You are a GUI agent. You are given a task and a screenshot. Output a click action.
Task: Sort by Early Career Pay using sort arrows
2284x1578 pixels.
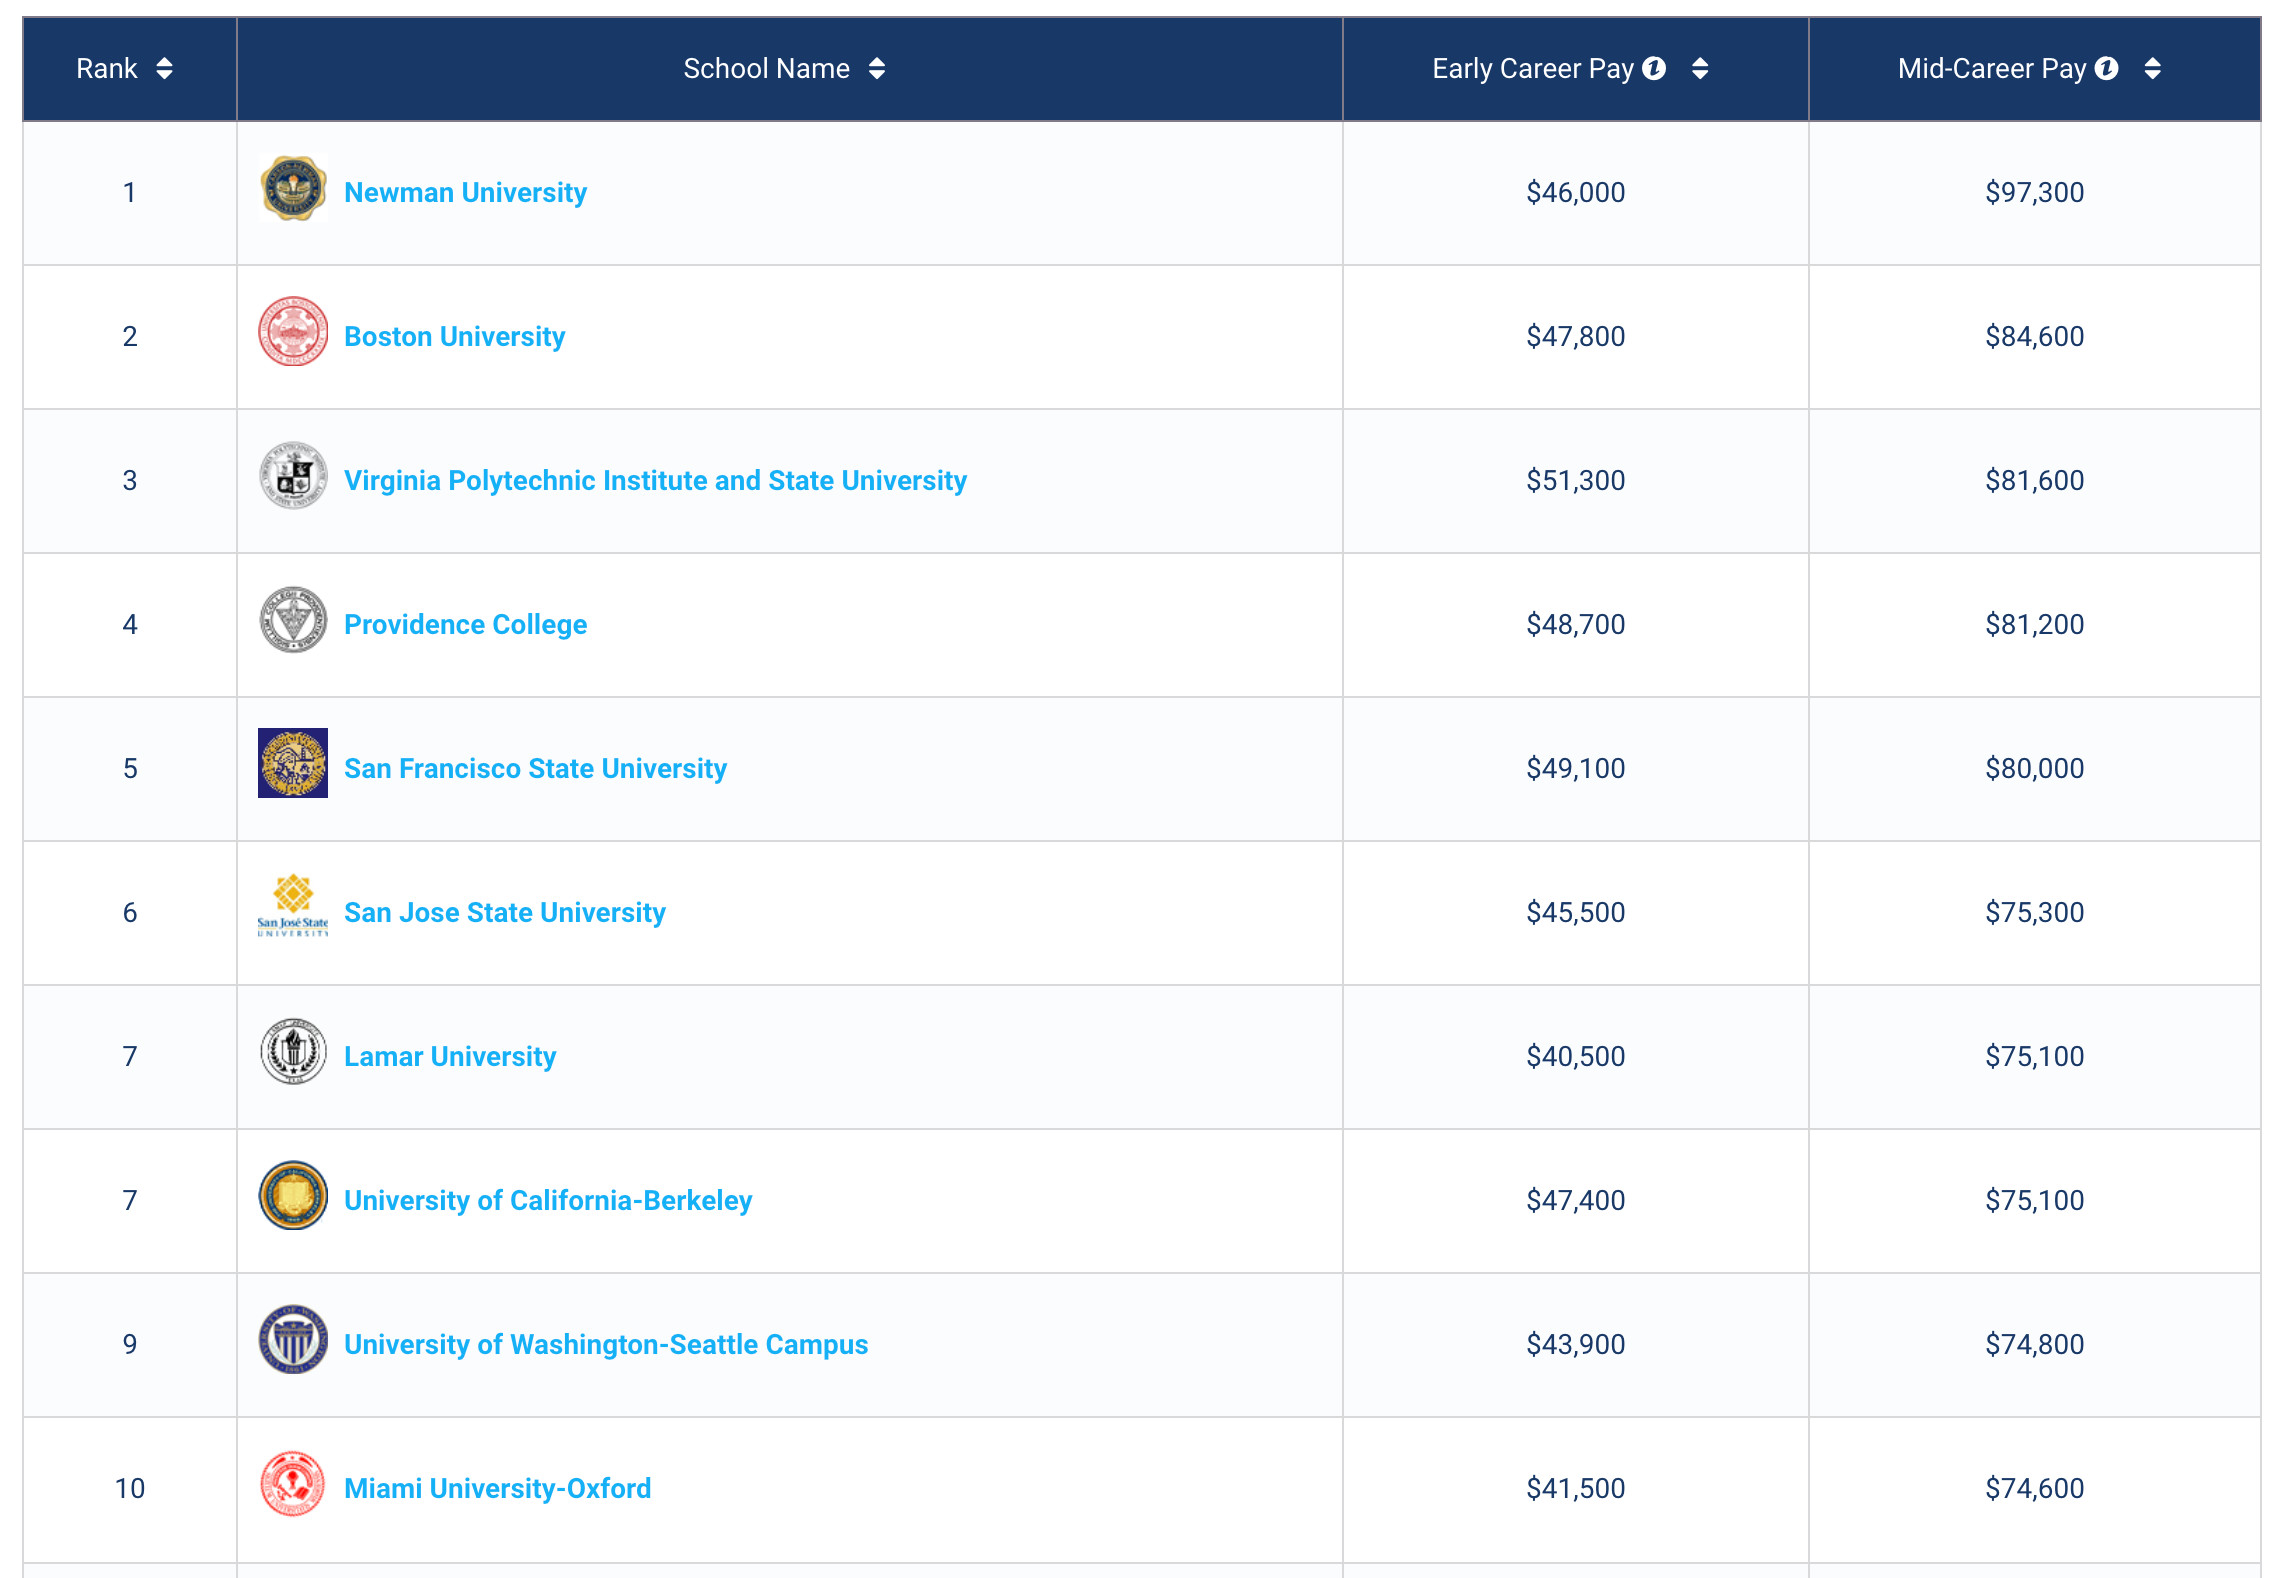tap(1700, 69)
